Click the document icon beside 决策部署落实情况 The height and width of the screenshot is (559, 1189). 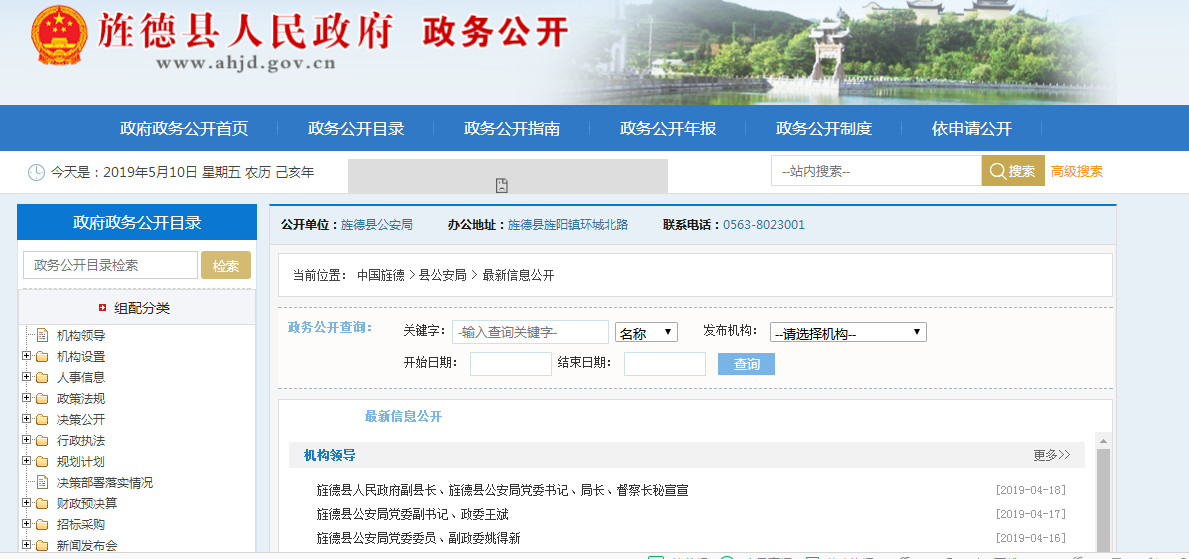42,483
